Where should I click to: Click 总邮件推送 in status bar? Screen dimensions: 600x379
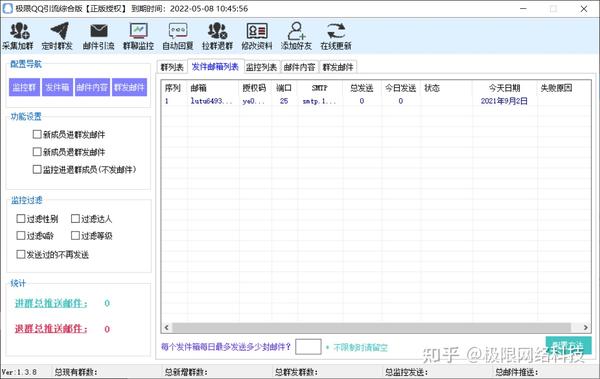click(x=517, y=372)
